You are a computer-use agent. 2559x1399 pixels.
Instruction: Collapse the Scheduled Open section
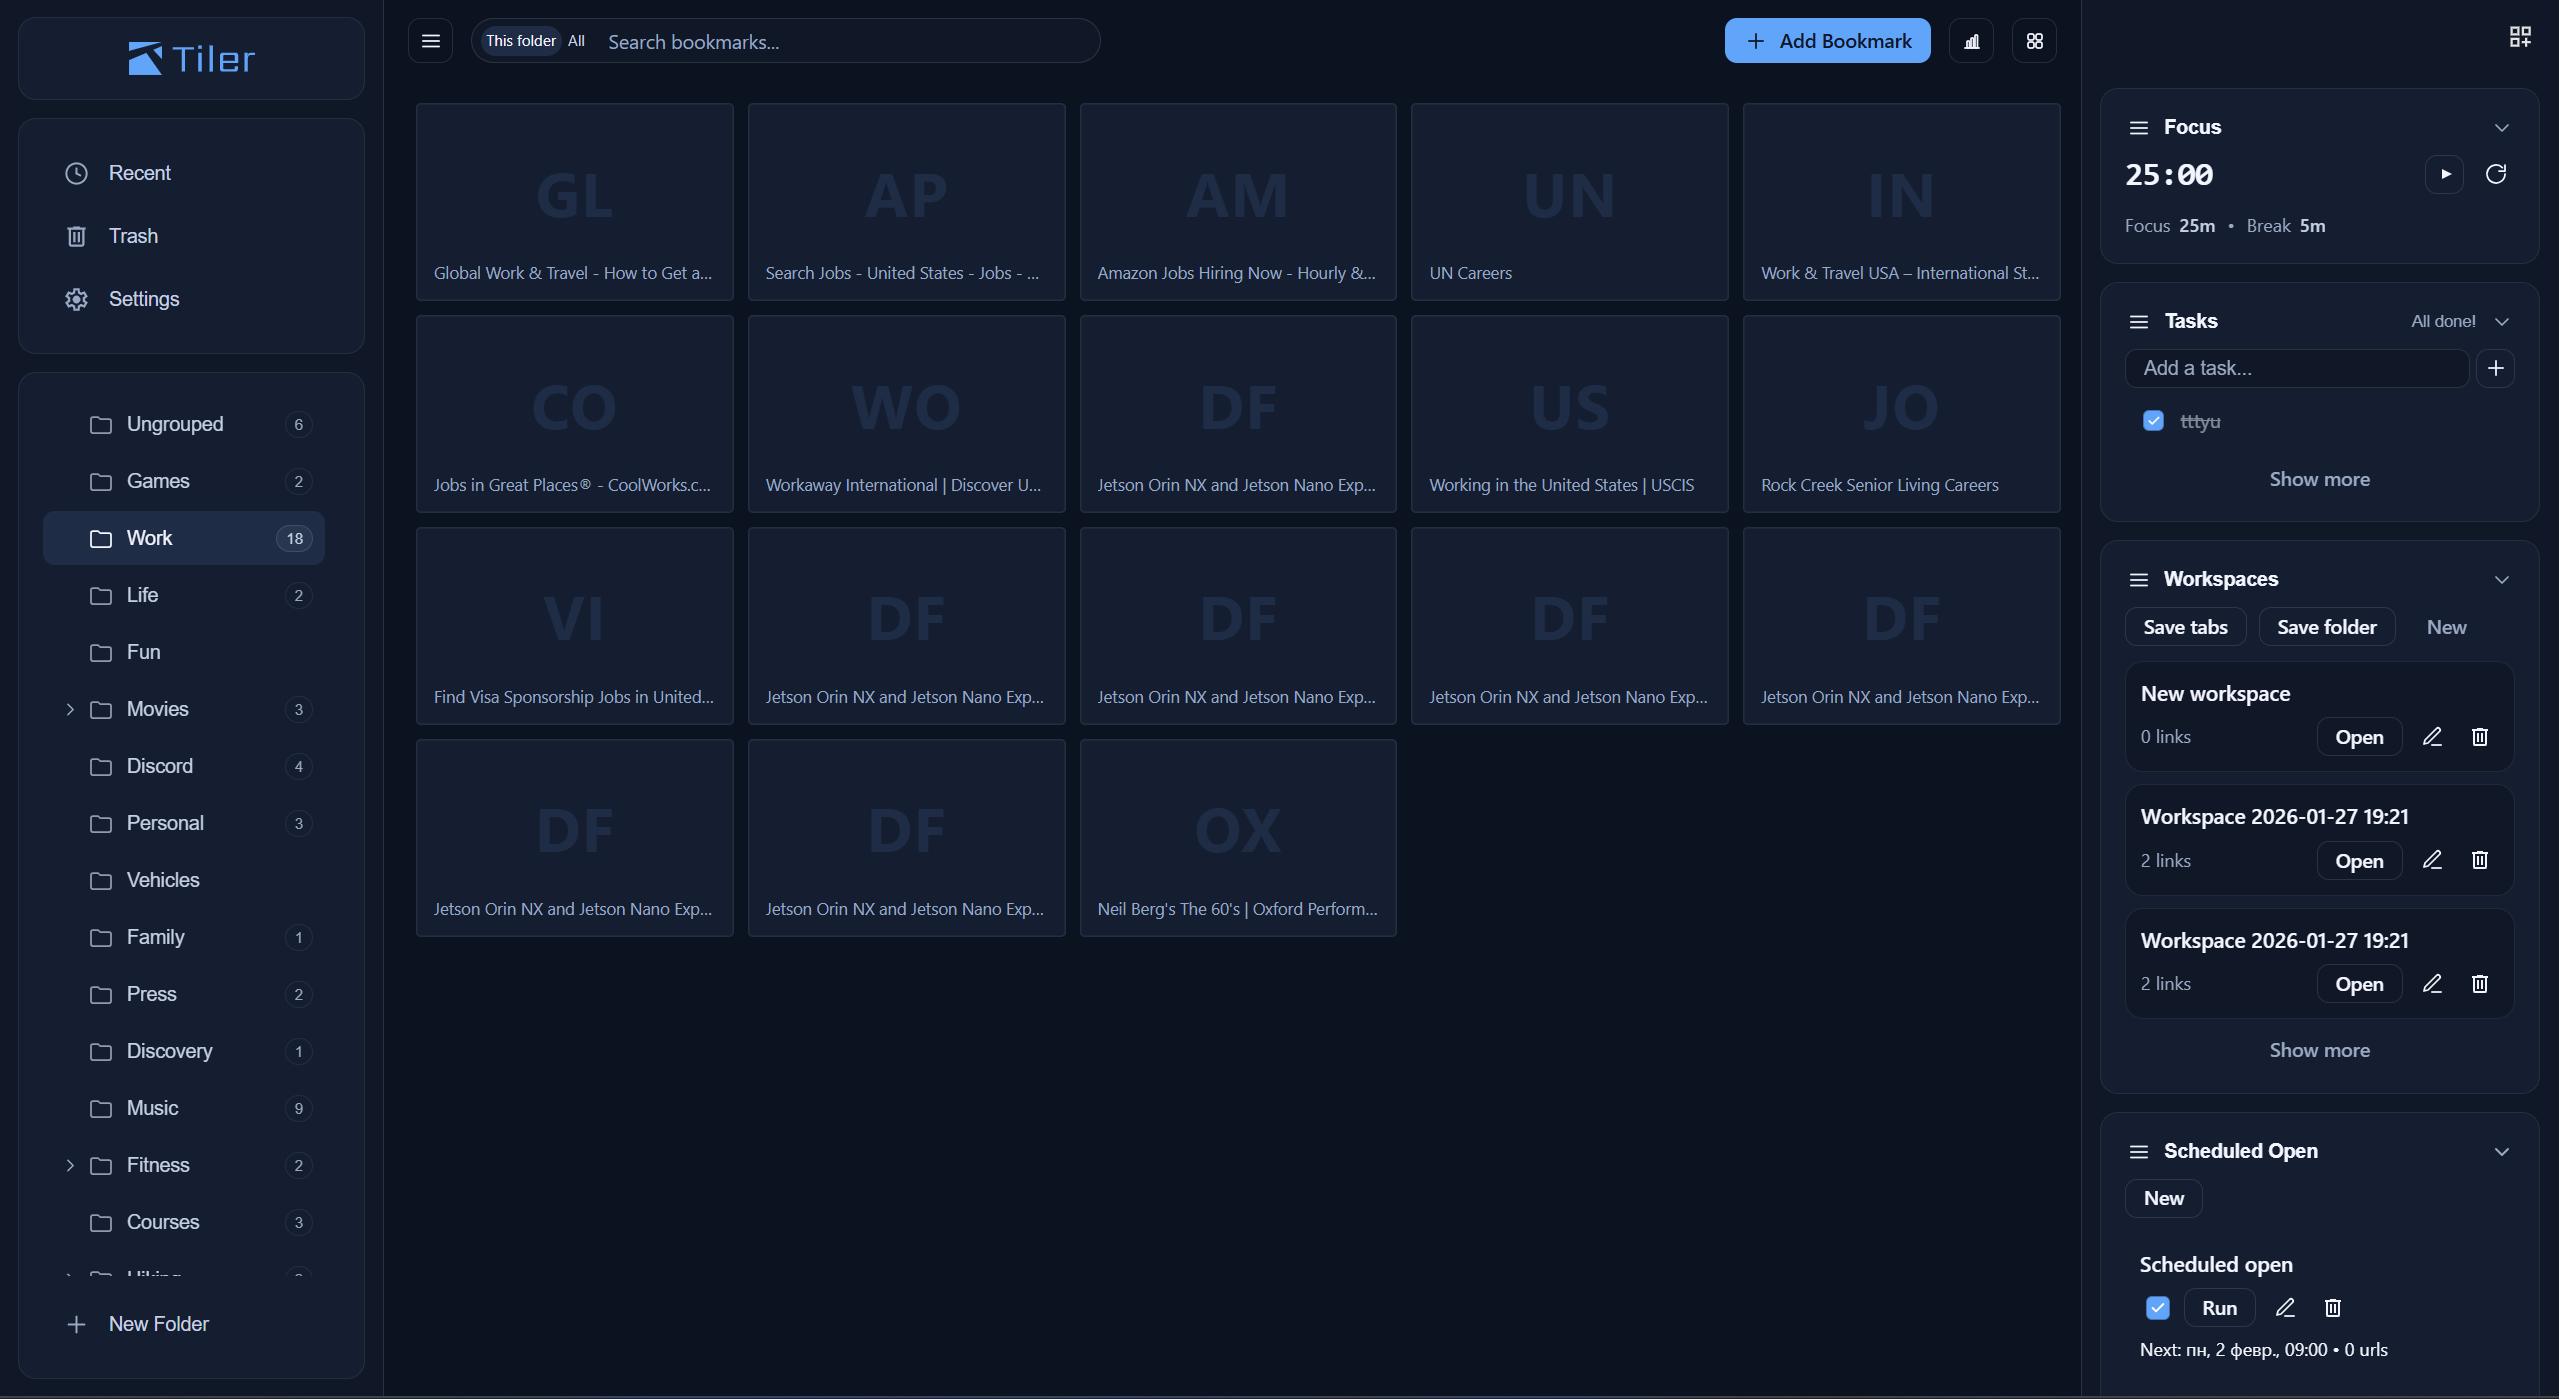pyautogui.click(x=2502, y=1151)
